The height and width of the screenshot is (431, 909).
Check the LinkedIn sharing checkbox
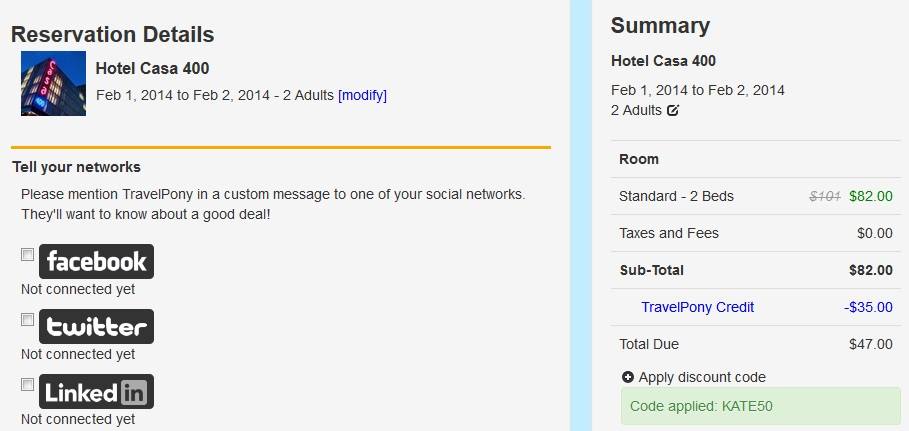click(x=27, y=385)
